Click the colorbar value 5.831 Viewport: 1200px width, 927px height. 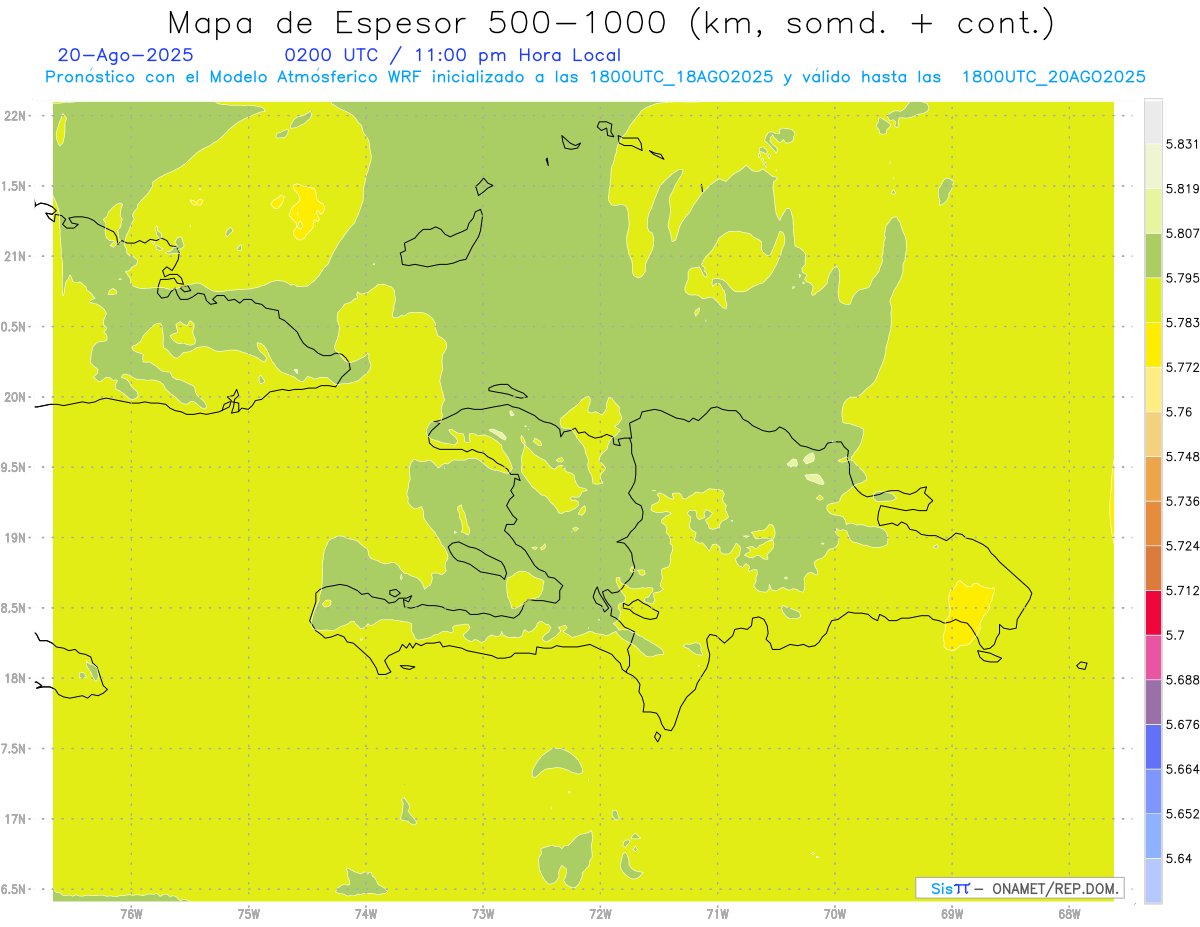(1182, 144)
